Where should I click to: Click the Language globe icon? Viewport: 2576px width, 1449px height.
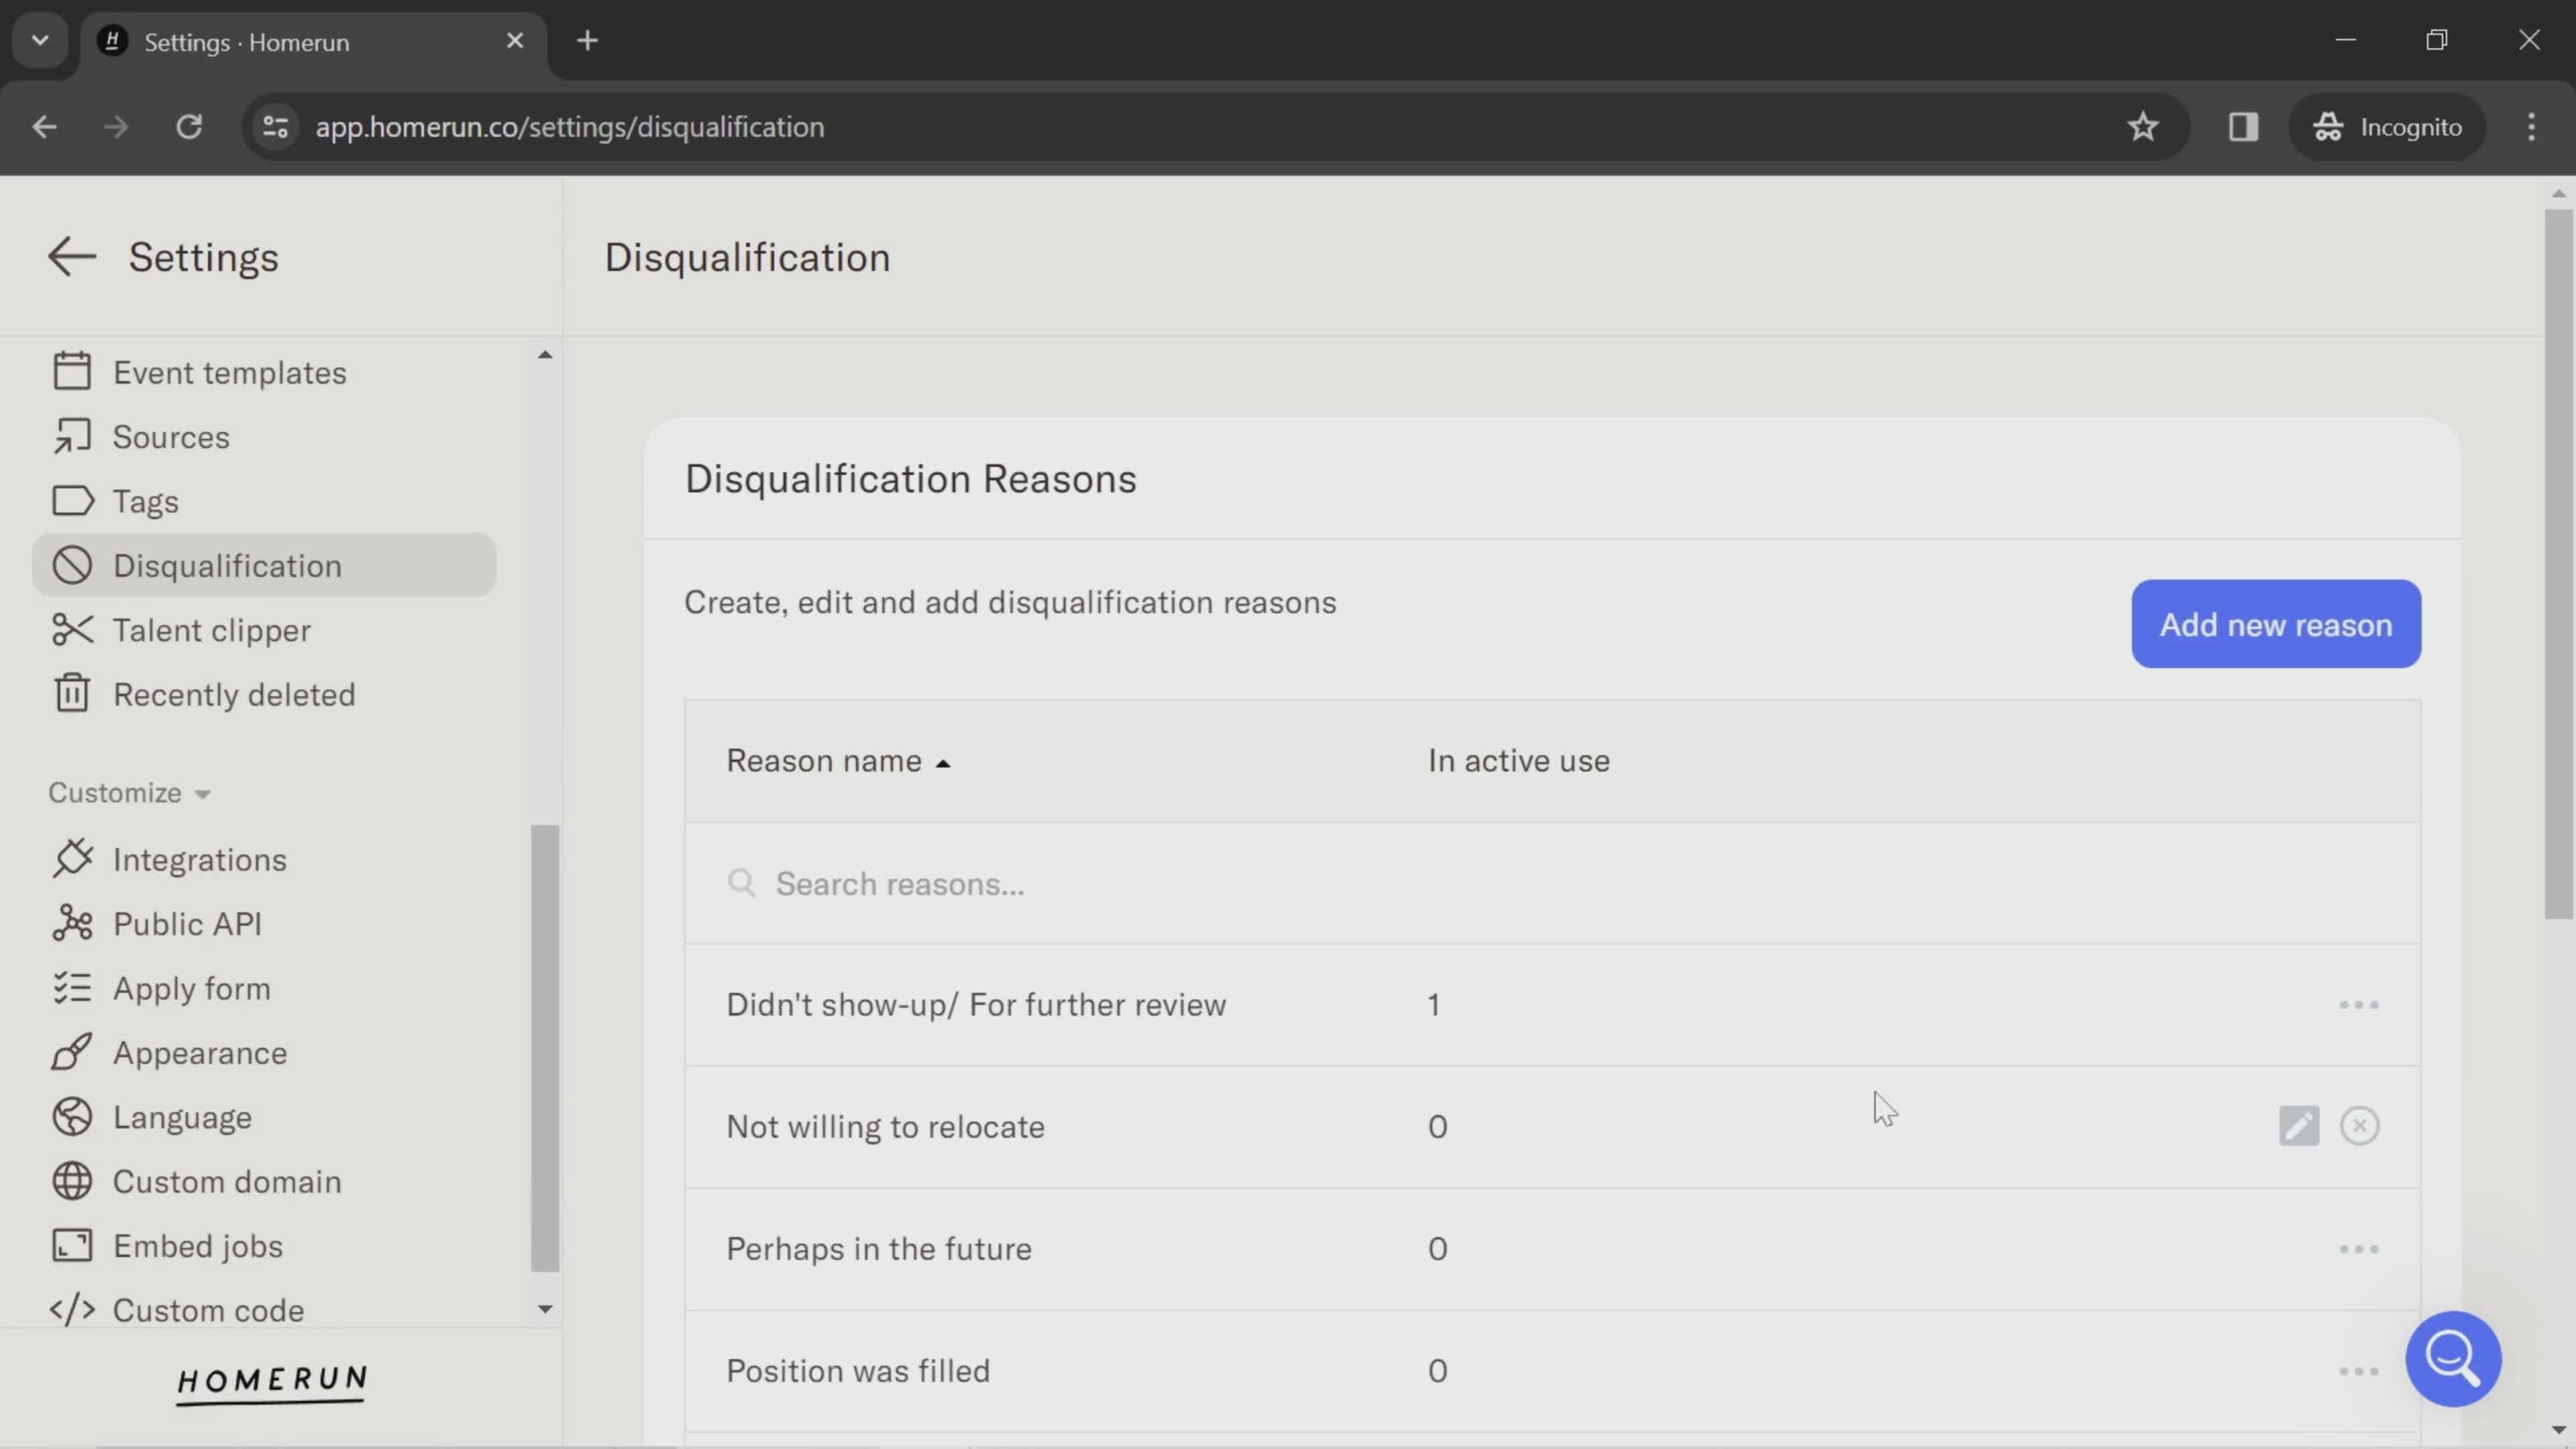(x=72, y=1117)
